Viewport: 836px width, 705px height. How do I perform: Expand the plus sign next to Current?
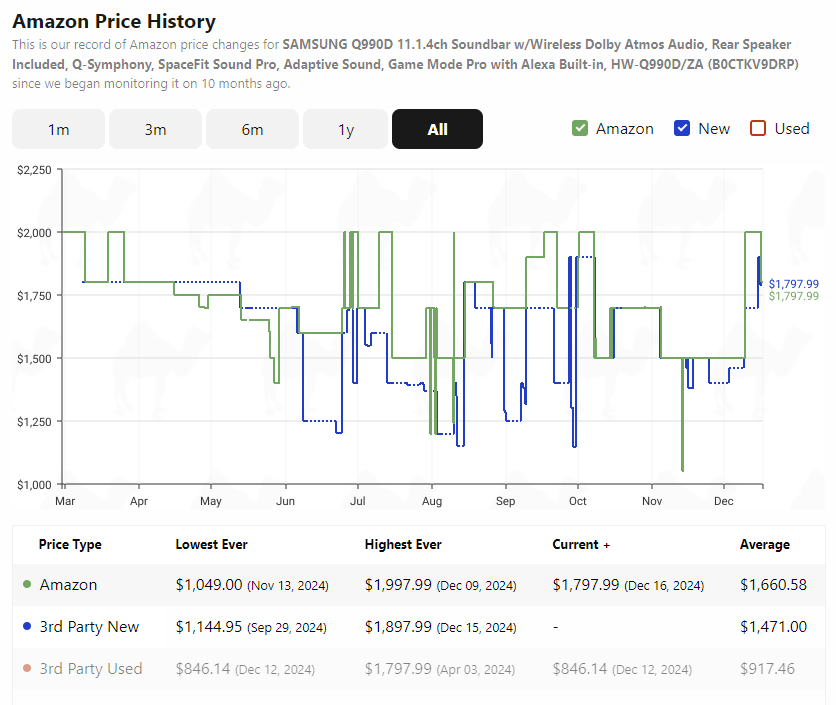607,545
